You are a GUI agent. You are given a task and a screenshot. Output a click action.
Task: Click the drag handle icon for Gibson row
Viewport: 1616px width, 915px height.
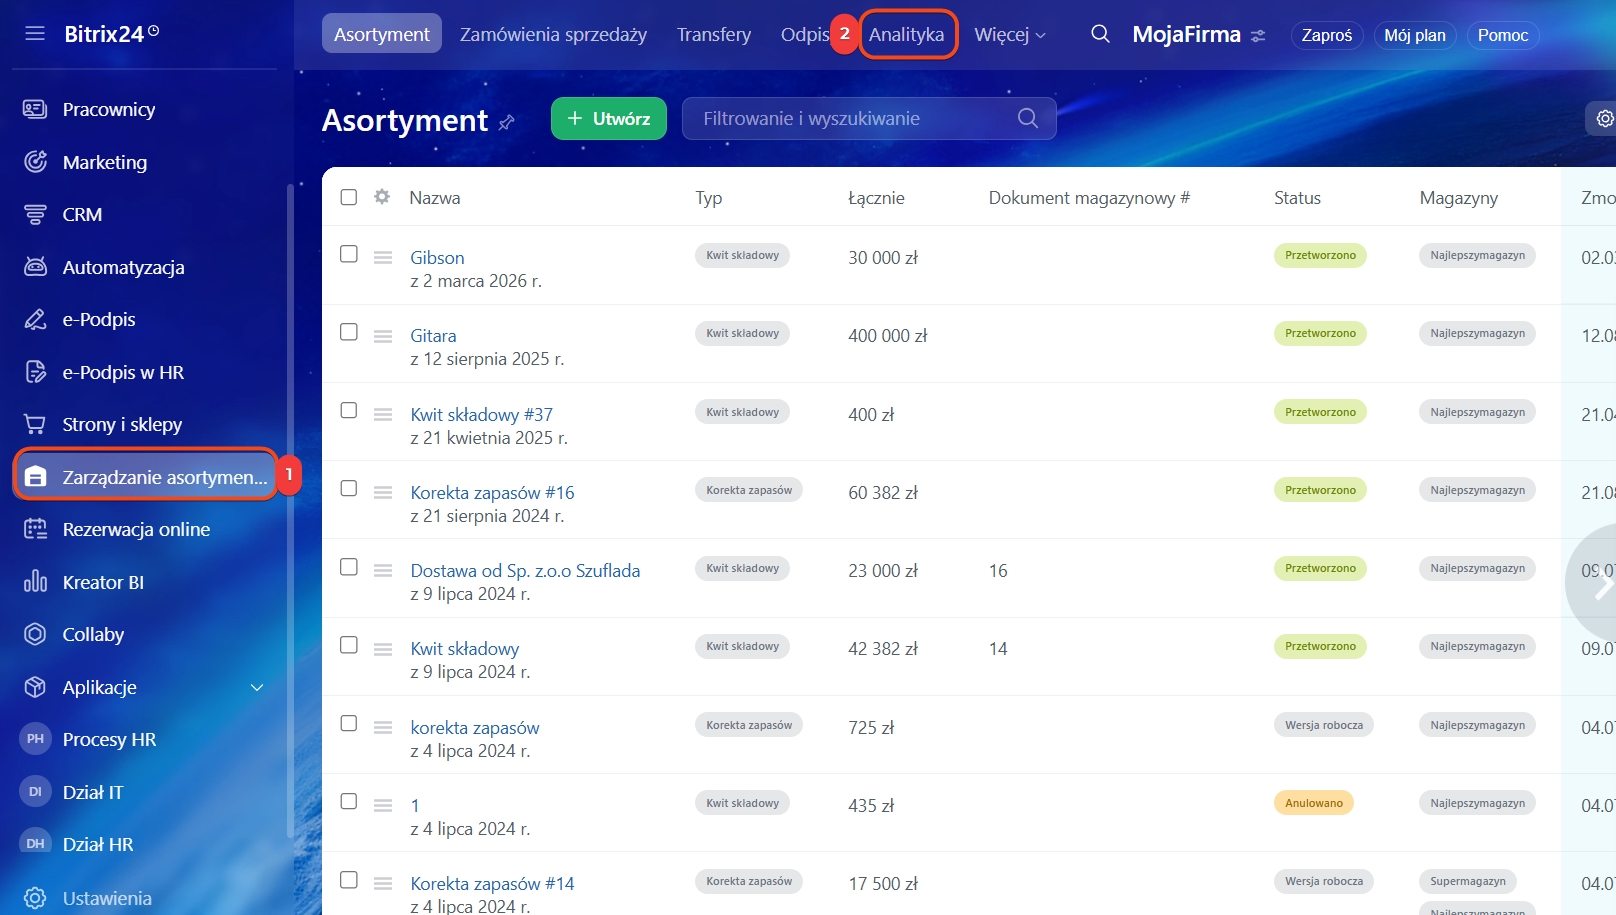(x=383, y=258)
